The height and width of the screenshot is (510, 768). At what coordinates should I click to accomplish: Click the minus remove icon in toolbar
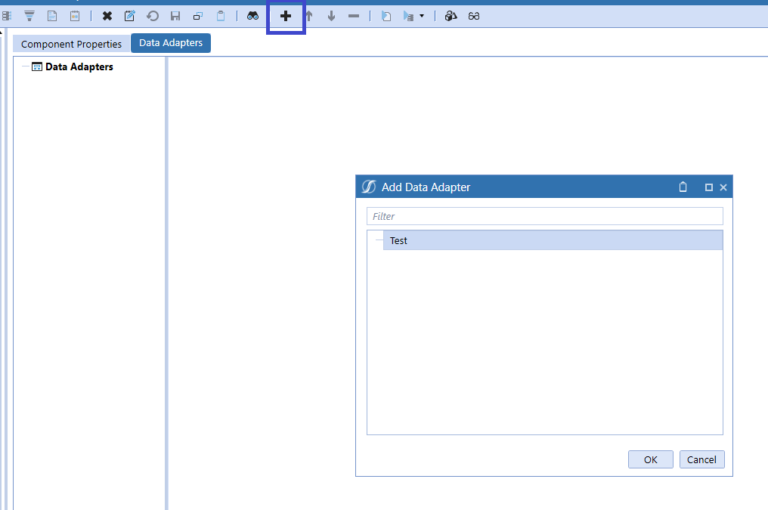click(x=354, y=16)
